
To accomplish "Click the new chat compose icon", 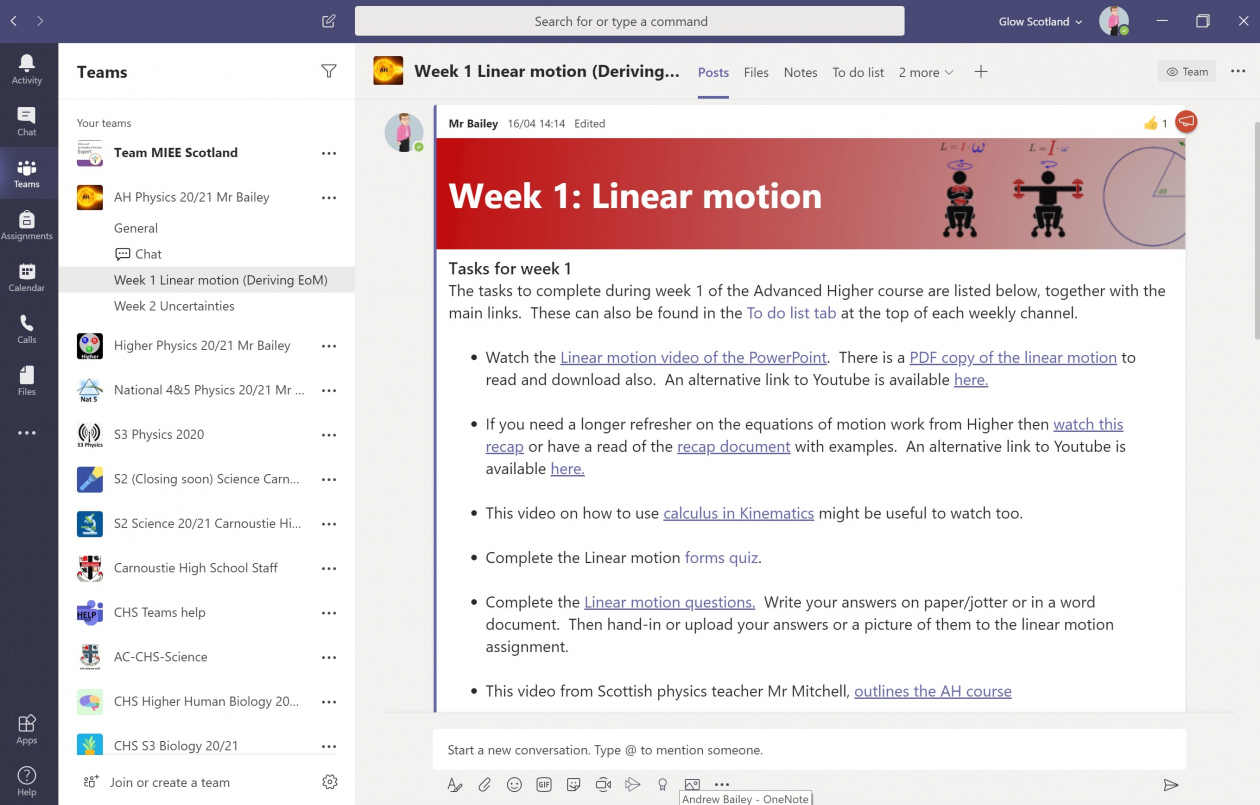I will [329, 21].
